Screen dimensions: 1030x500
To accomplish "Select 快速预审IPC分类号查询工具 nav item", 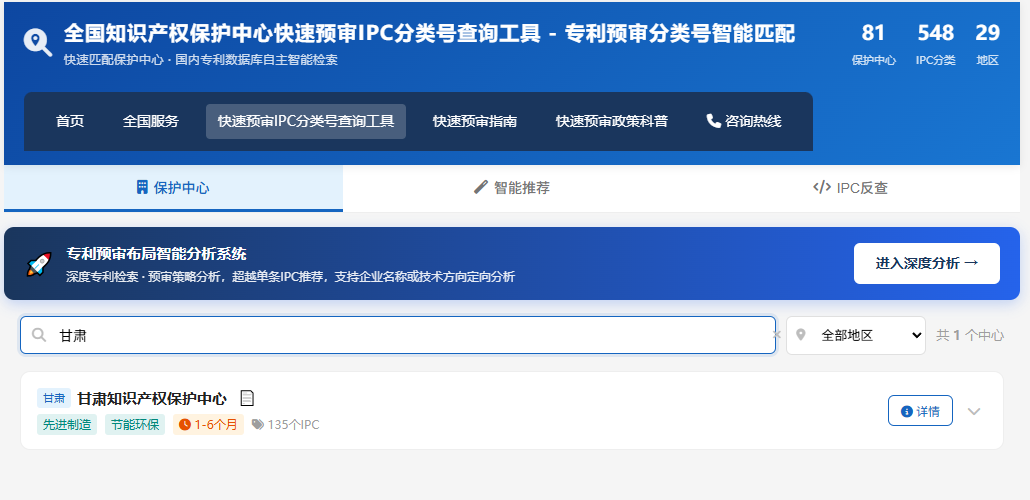I will [306, 122].
